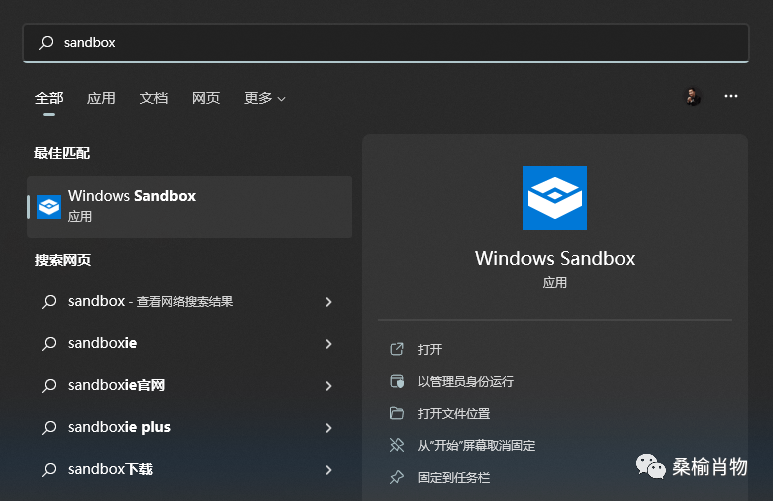Click the magnifier icon in search box

coord(46,42)
